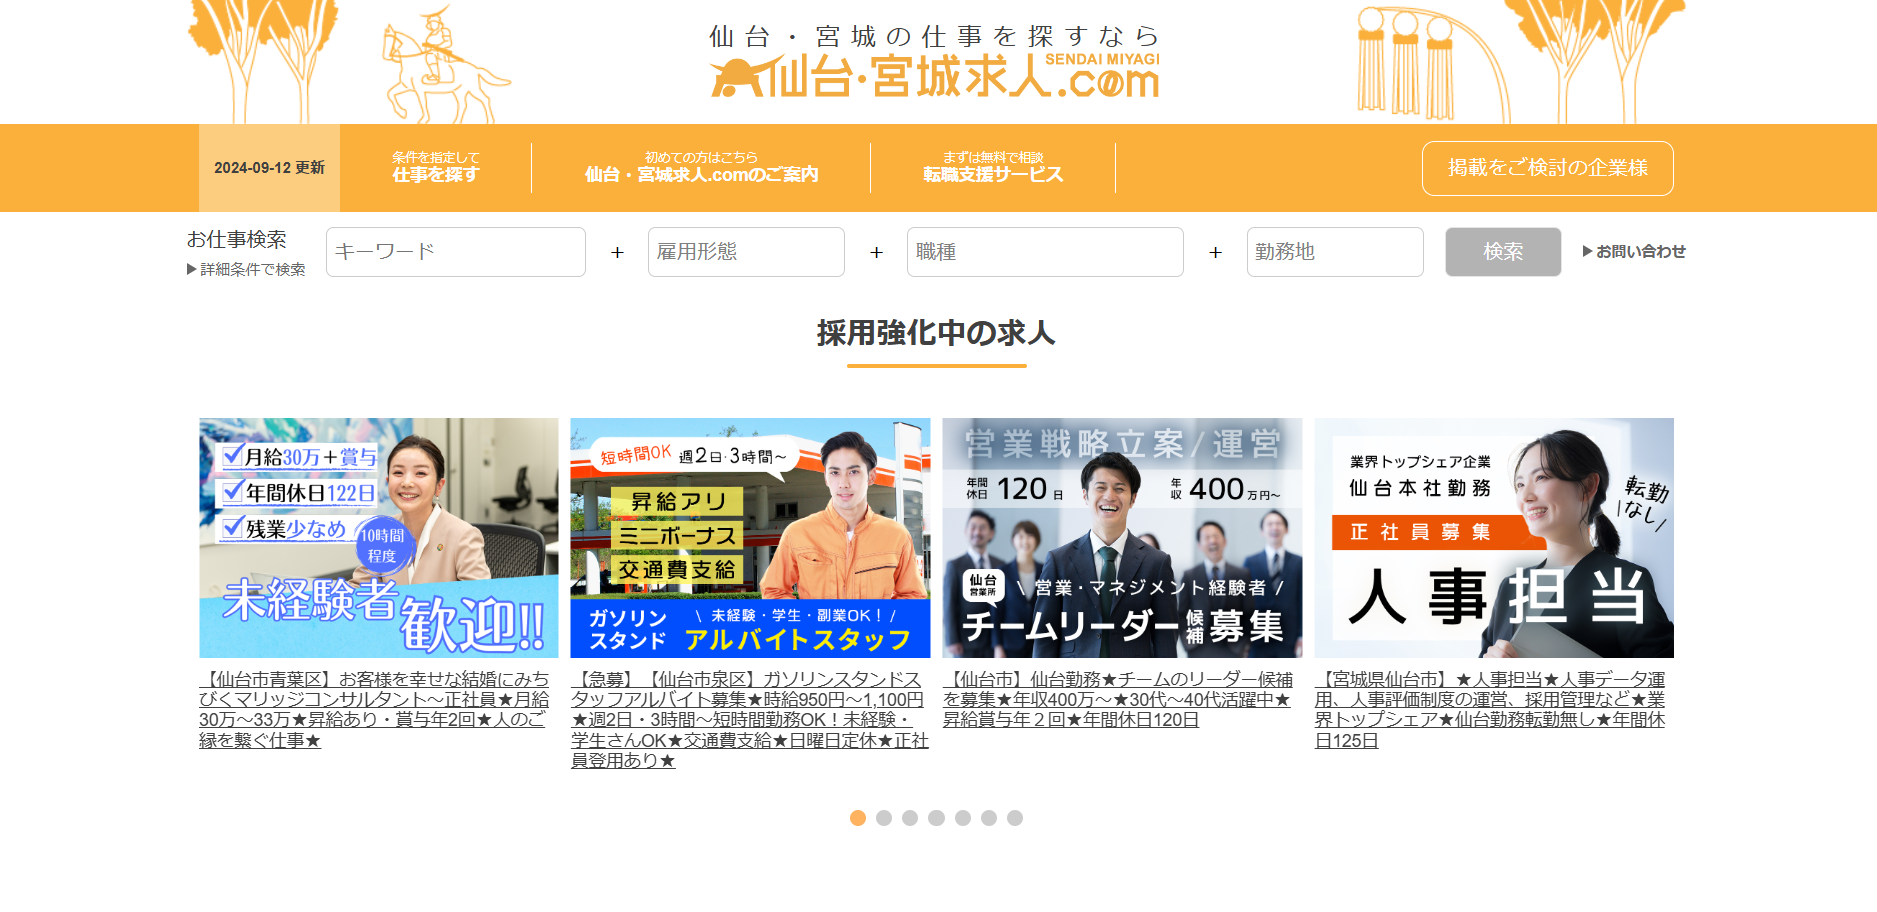Image resolution: width=1877 pixels, height=912 pixels.
Task: Open 仙台・宮城求人.comのご案内 menu item
Action: coord(701,168)
